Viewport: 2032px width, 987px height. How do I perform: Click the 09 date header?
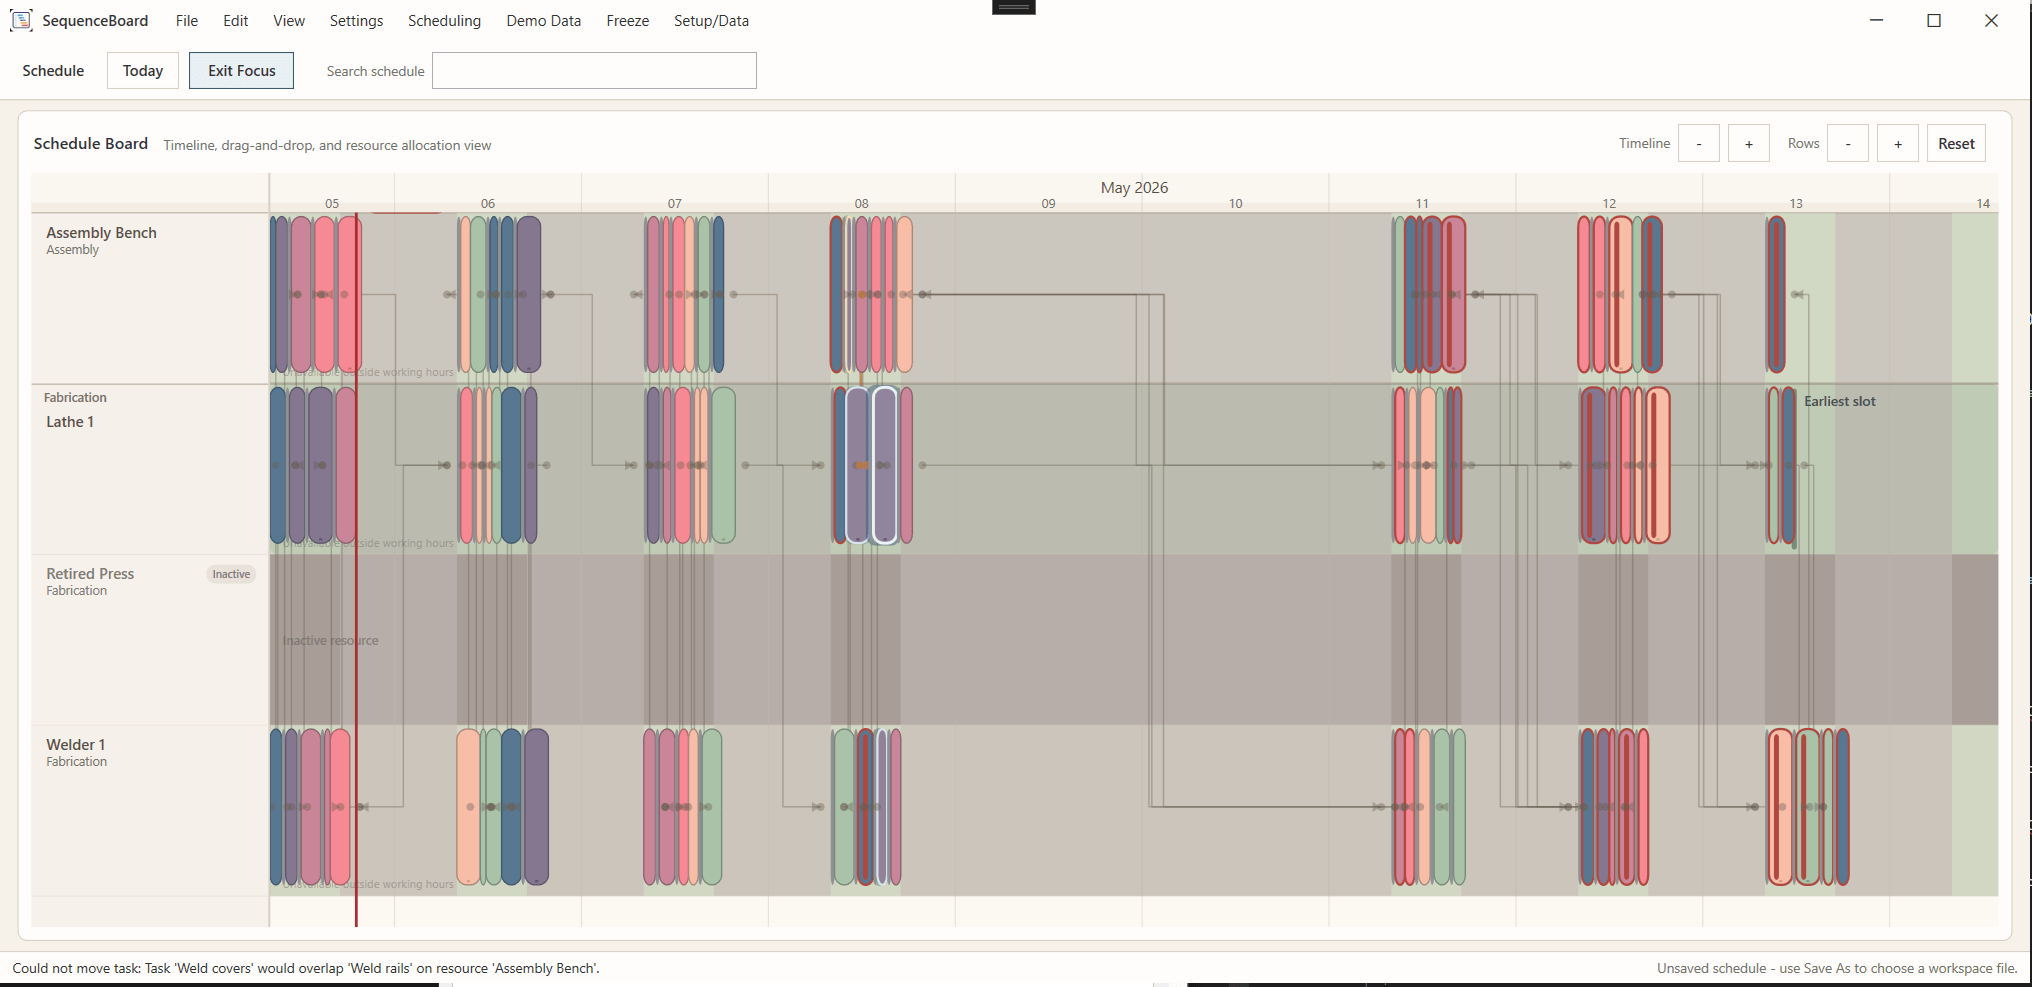coord(1048,203)
